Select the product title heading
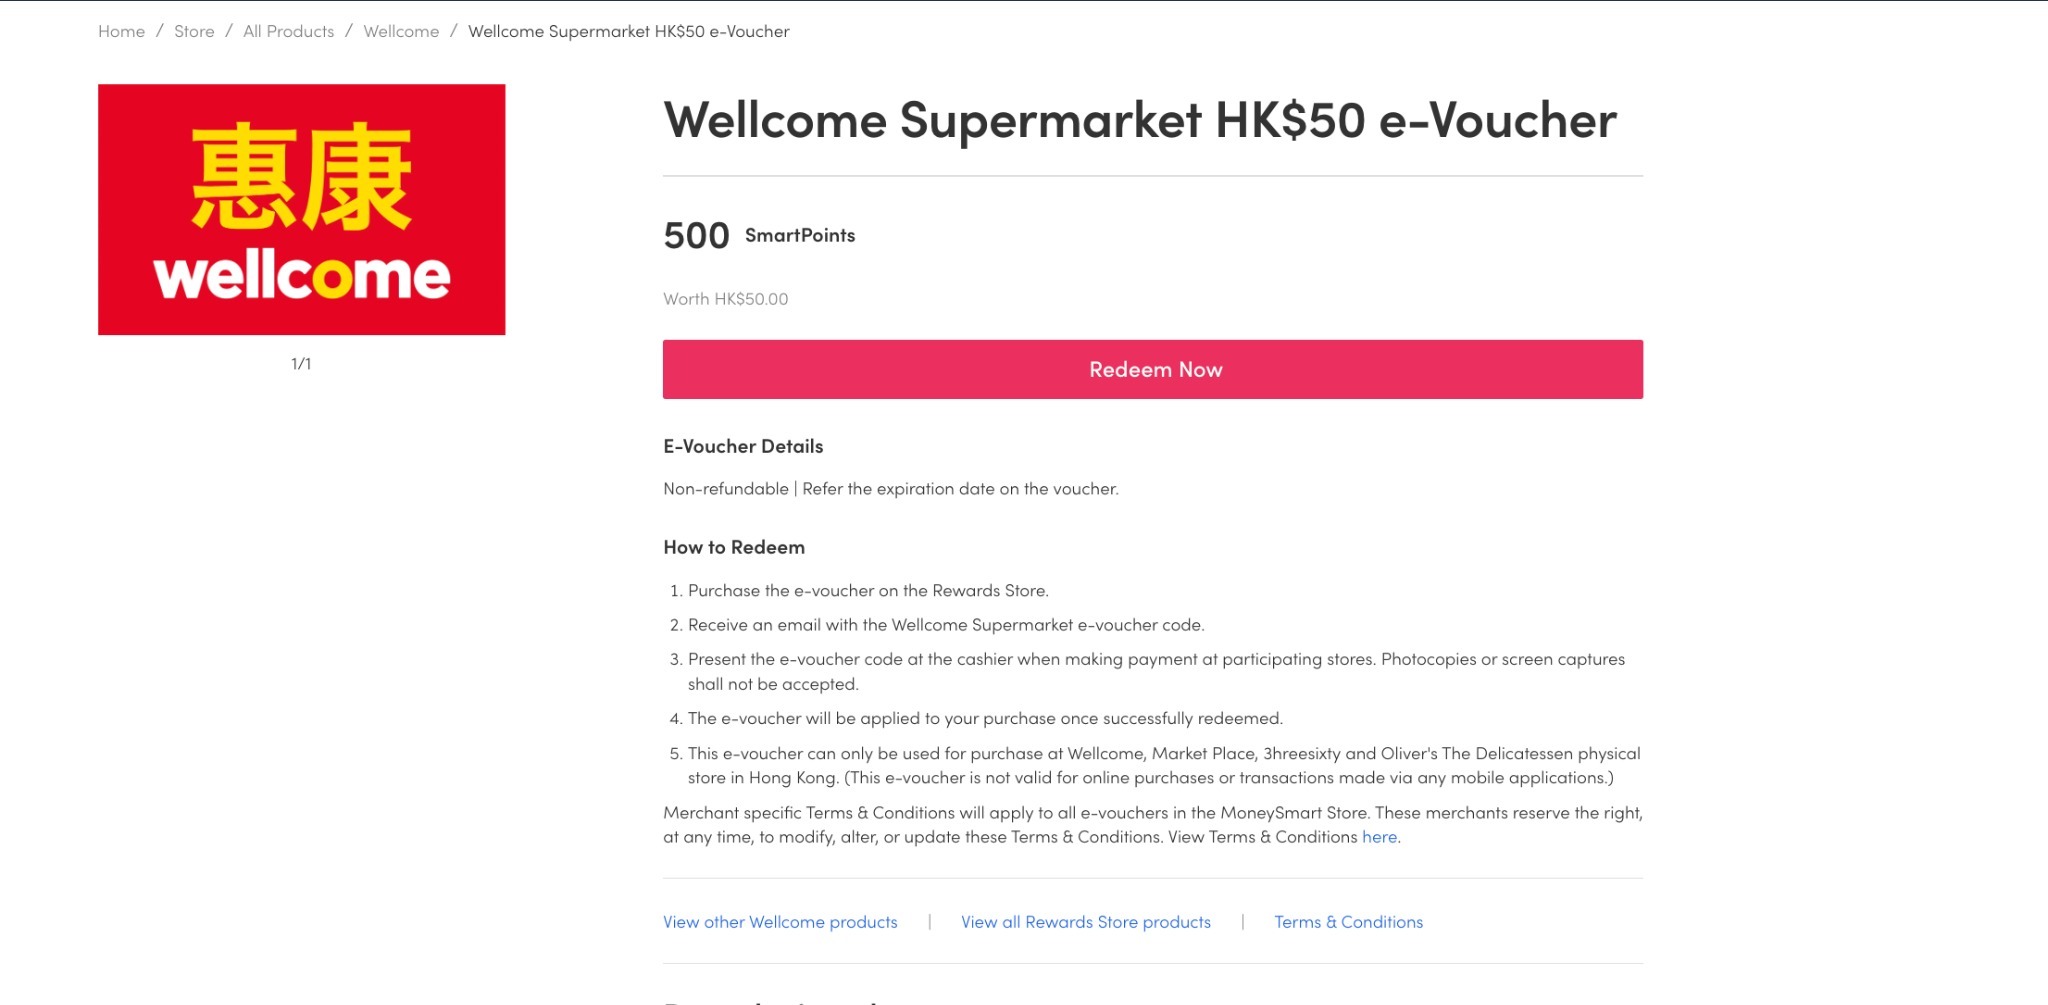Image resolution: width=2048 pixels, height=1005 pixels. 1139,121
